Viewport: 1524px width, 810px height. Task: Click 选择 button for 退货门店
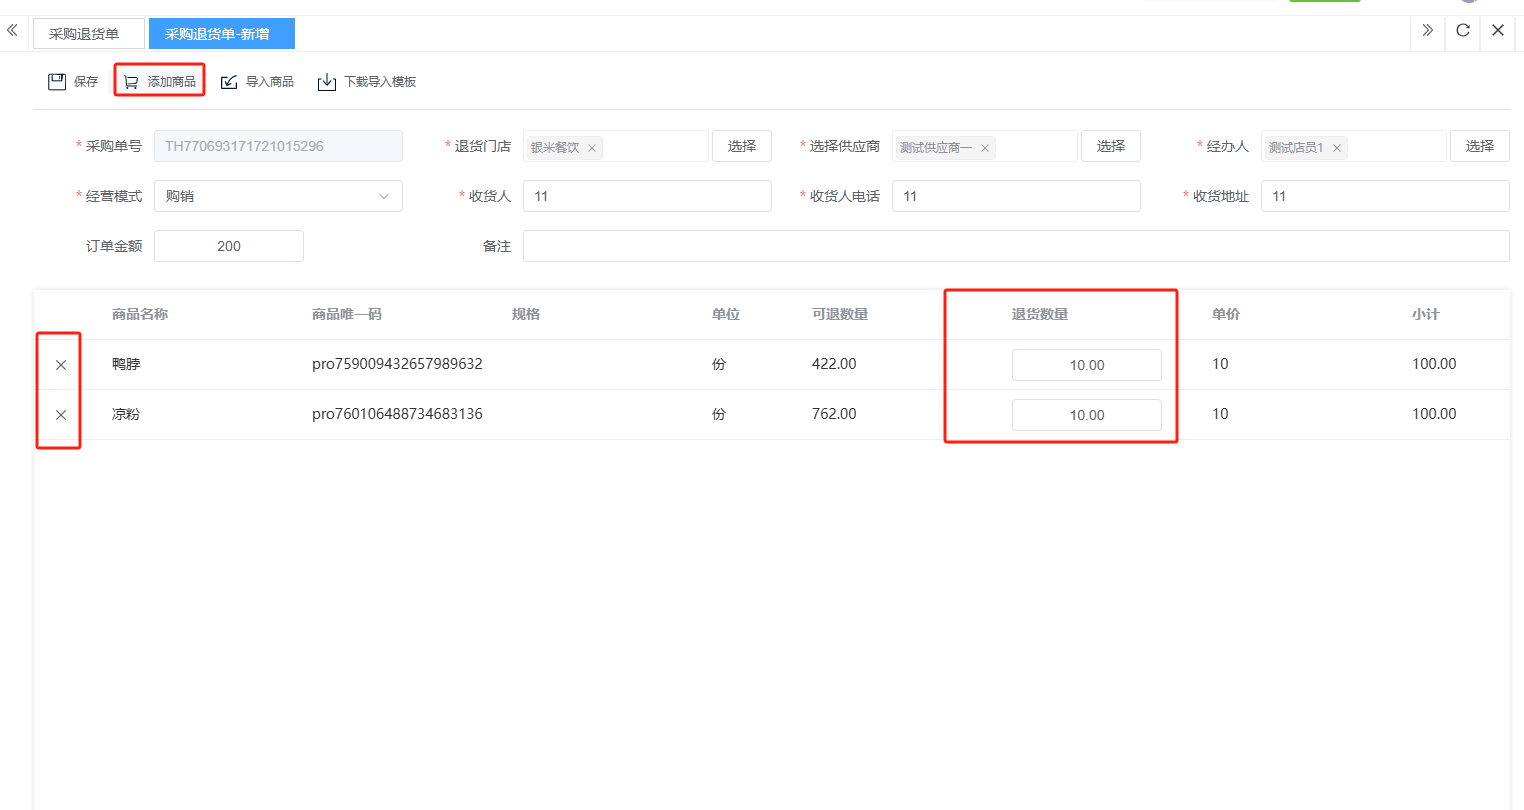point(741,146)
